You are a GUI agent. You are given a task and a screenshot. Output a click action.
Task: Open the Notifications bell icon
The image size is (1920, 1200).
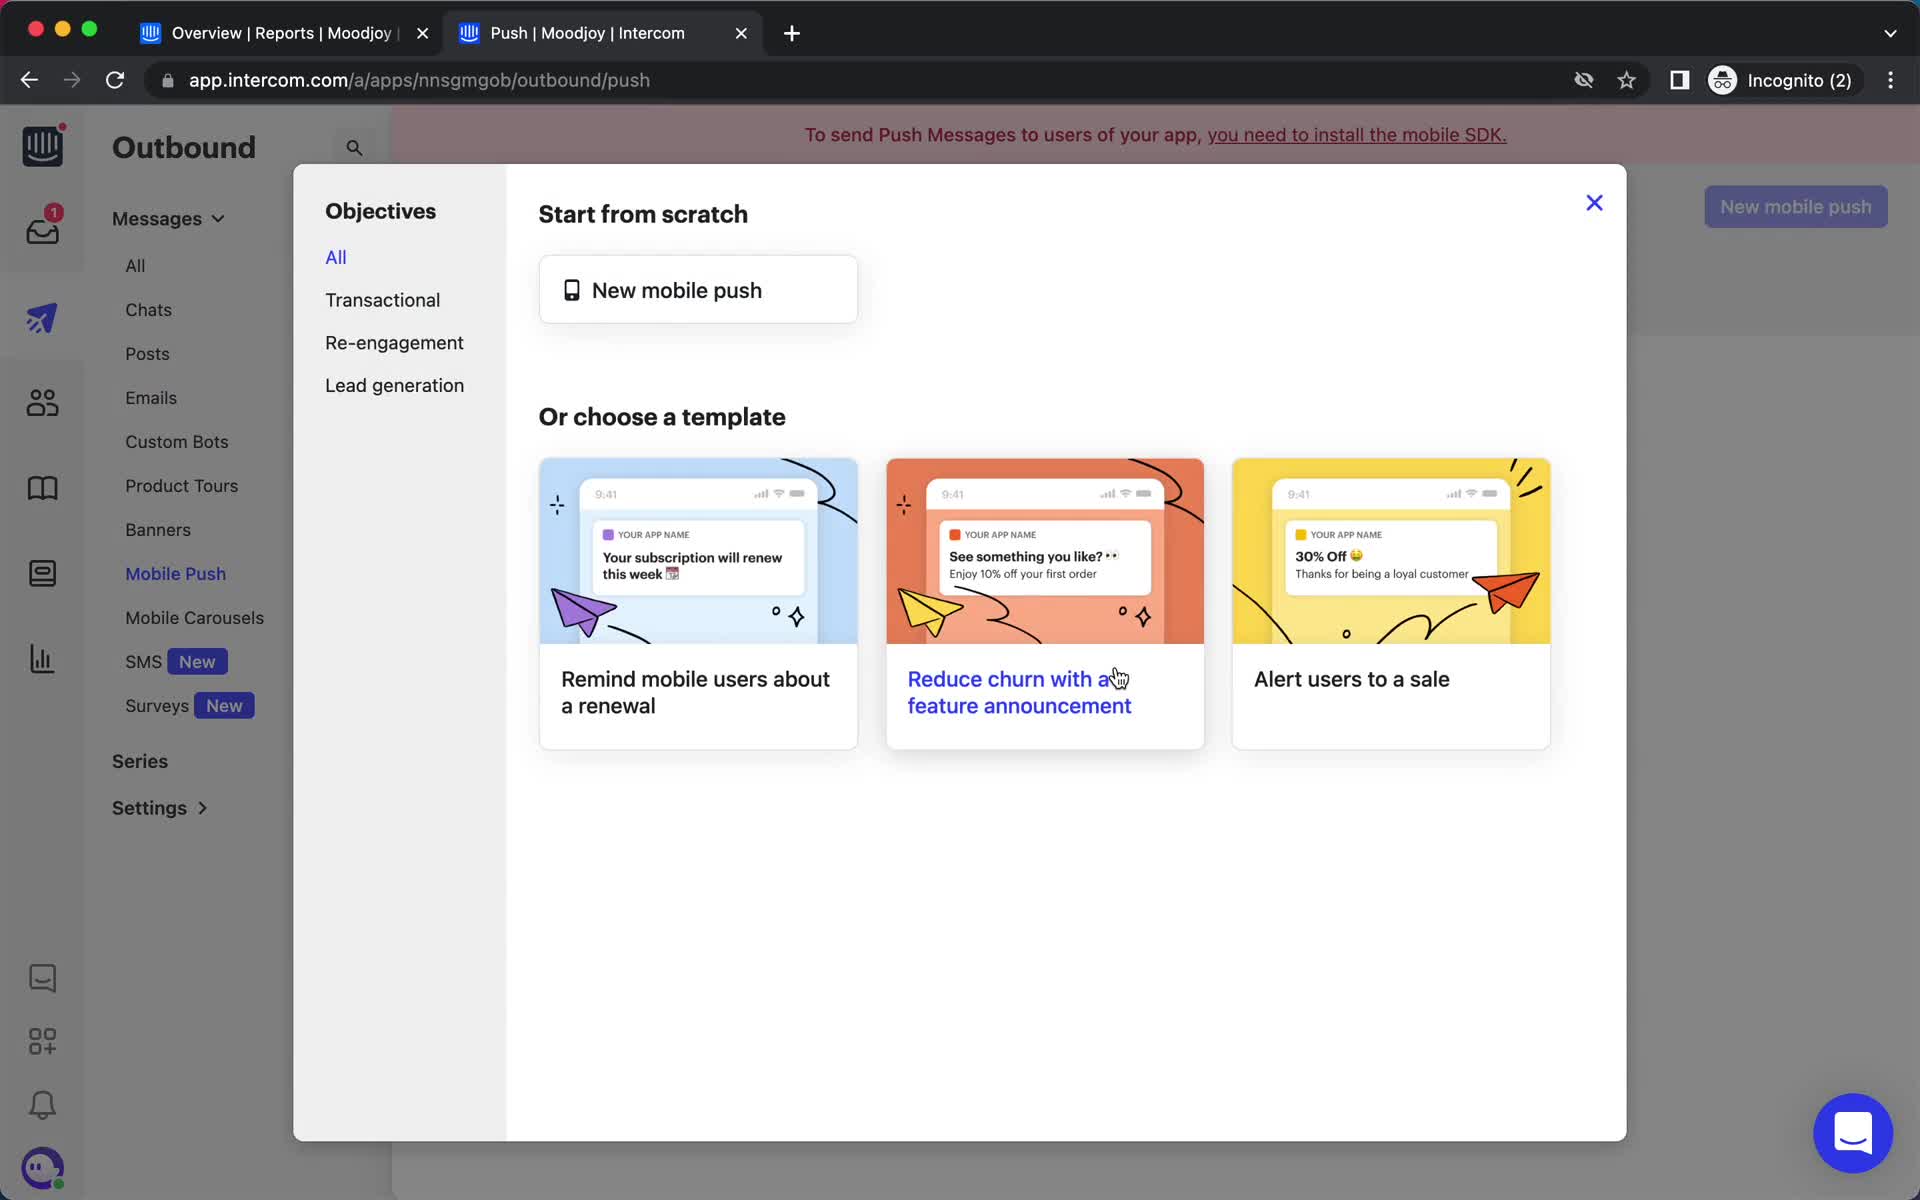pyautogui.click(x=40, y=1103)
